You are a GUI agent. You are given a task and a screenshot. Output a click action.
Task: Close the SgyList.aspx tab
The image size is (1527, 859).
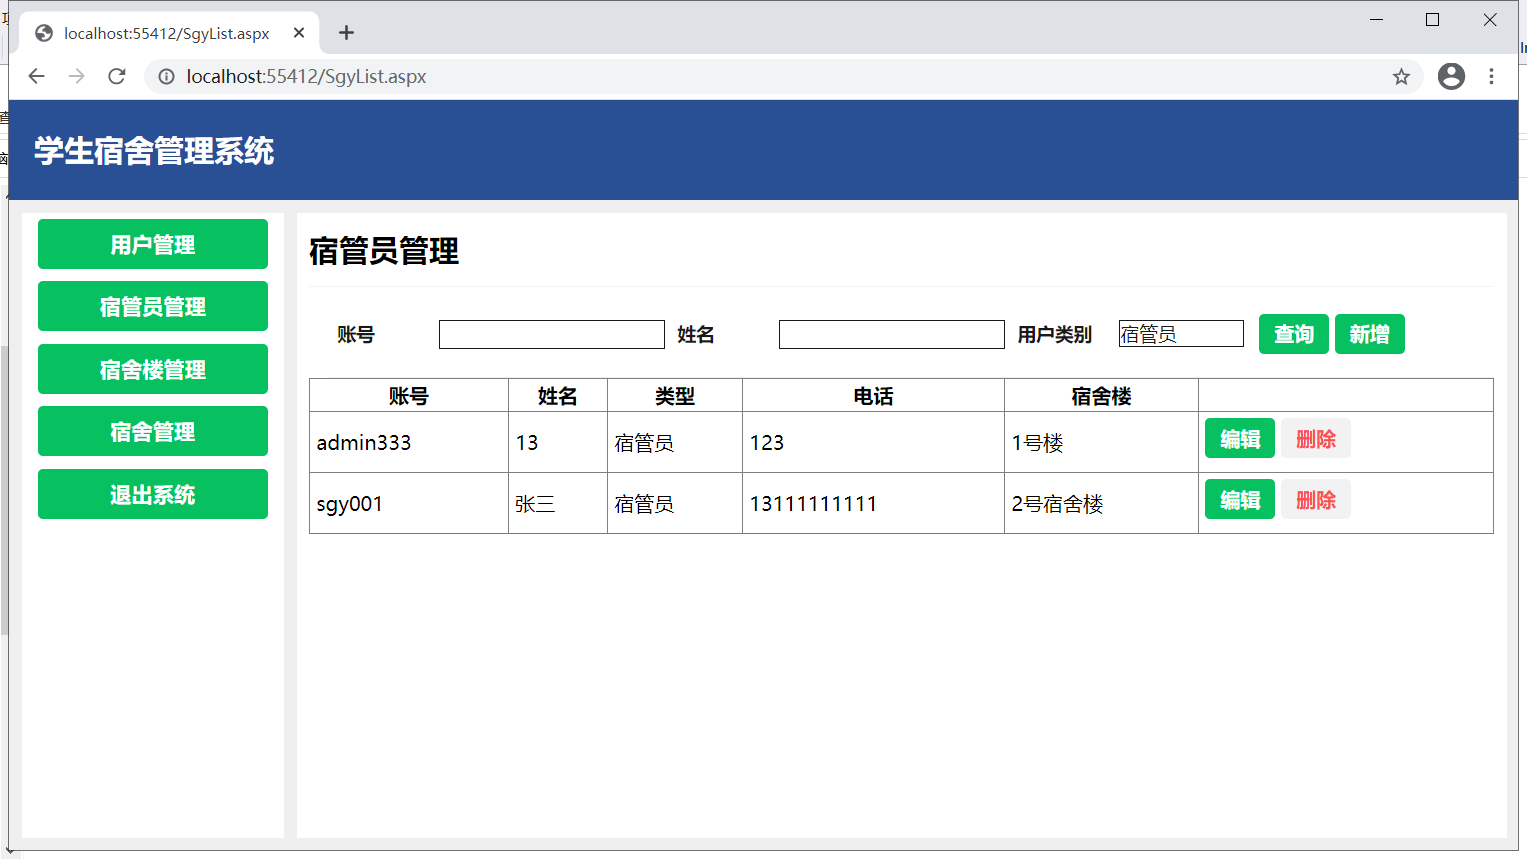[x=299, y=33]
